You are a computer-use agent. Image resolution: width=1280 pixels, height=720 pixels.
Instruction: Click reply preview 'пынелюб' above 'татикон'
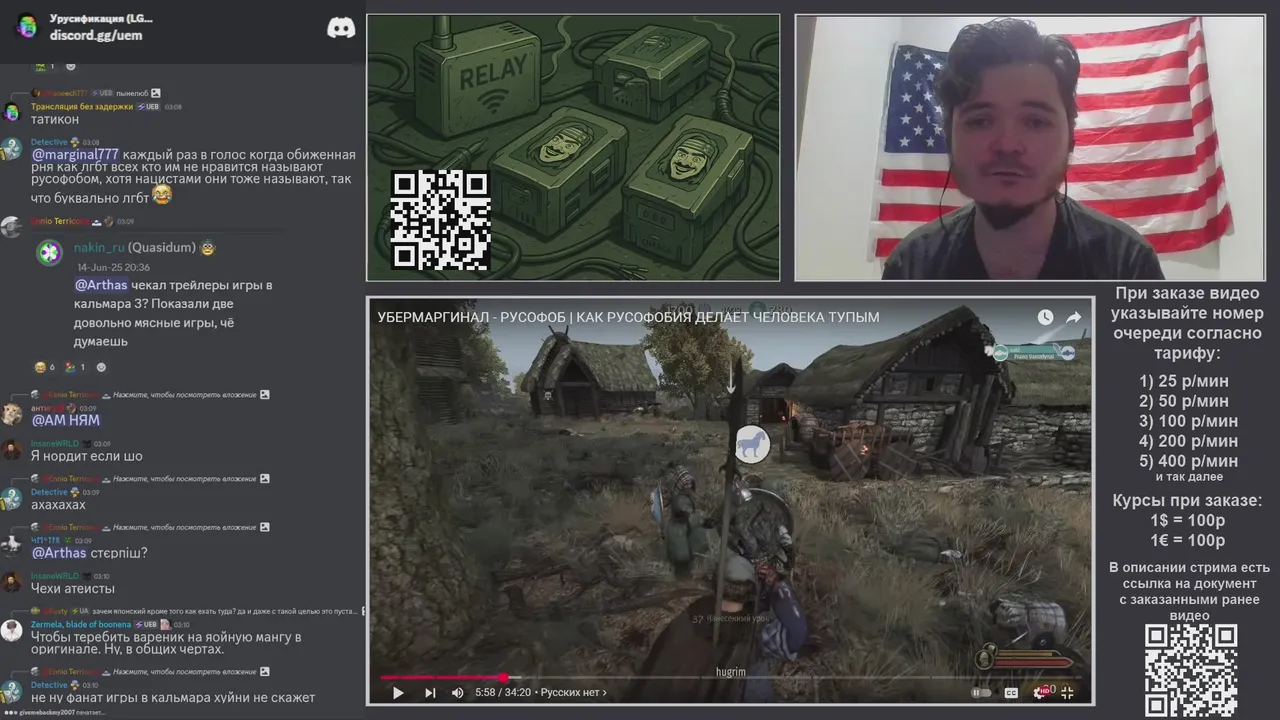tap(131, 93)
